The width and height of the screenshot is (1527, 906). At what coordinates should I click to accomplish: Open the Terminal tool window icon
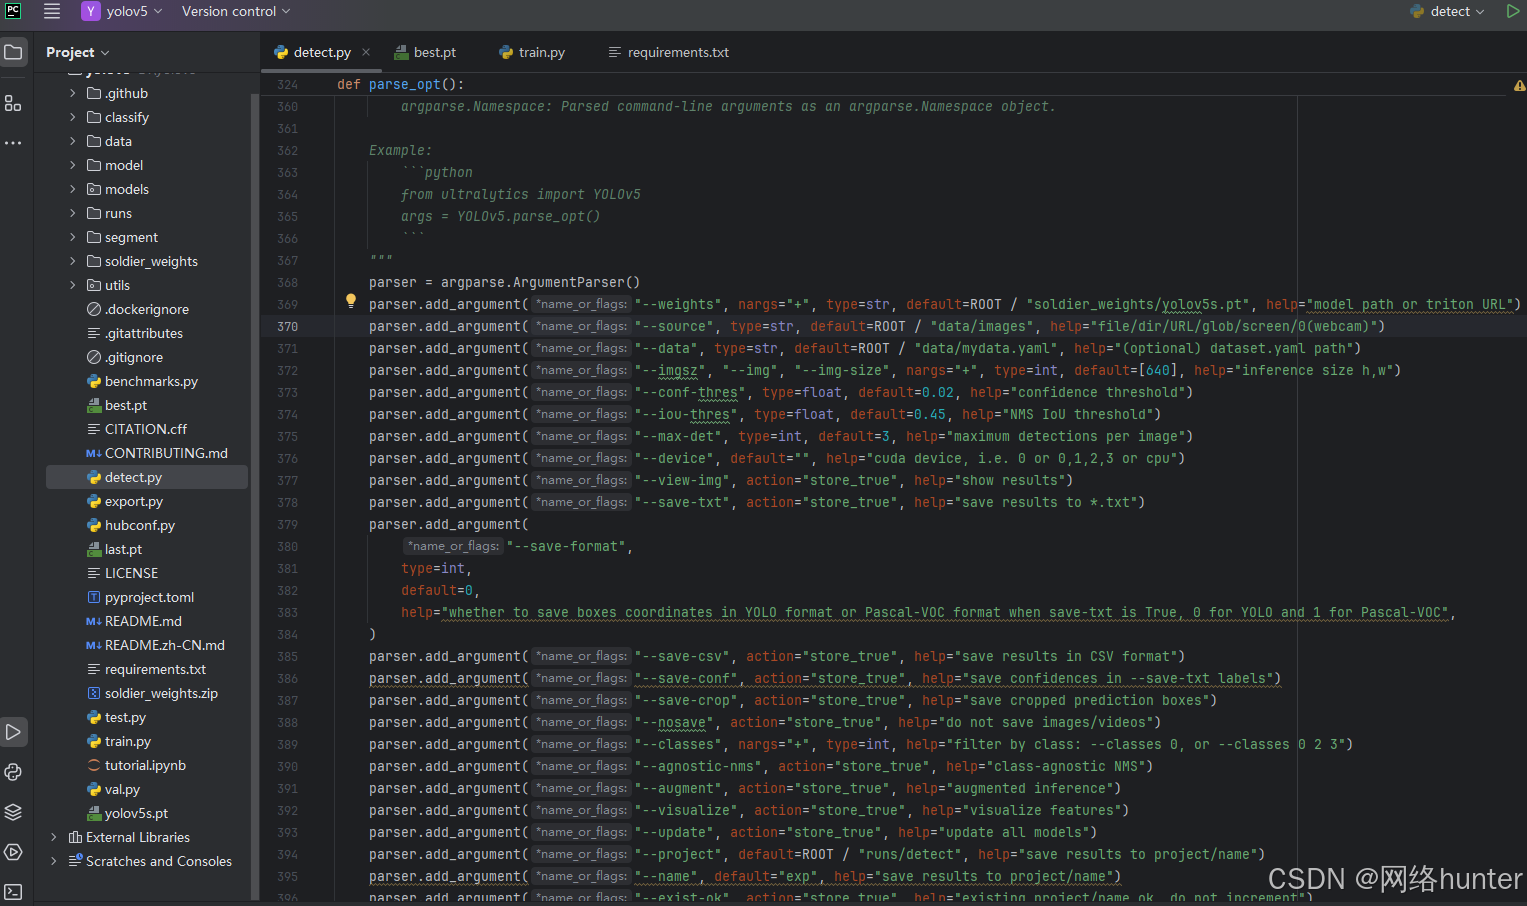coord(13,891)
